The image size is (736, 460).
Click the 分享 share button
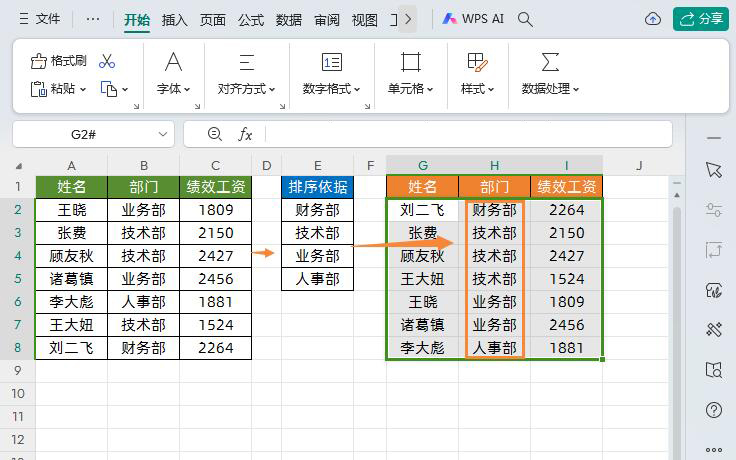[x=701, y=19]
